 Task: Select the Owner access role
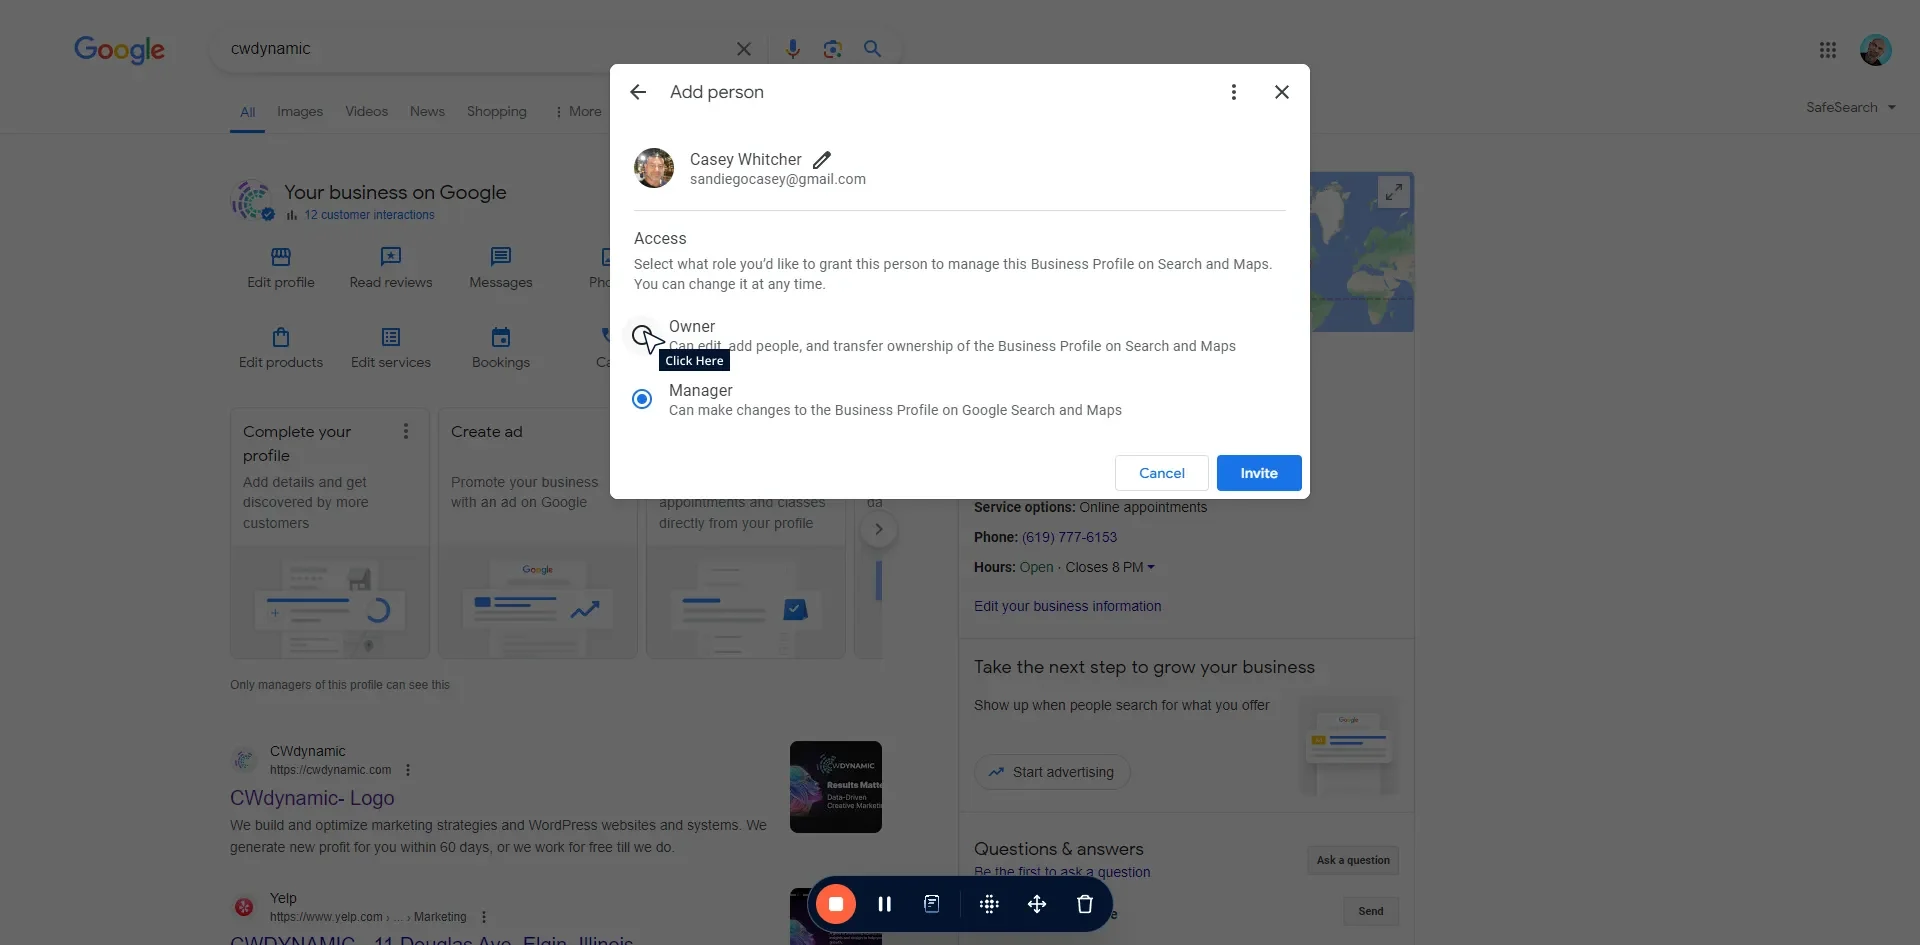641,334
